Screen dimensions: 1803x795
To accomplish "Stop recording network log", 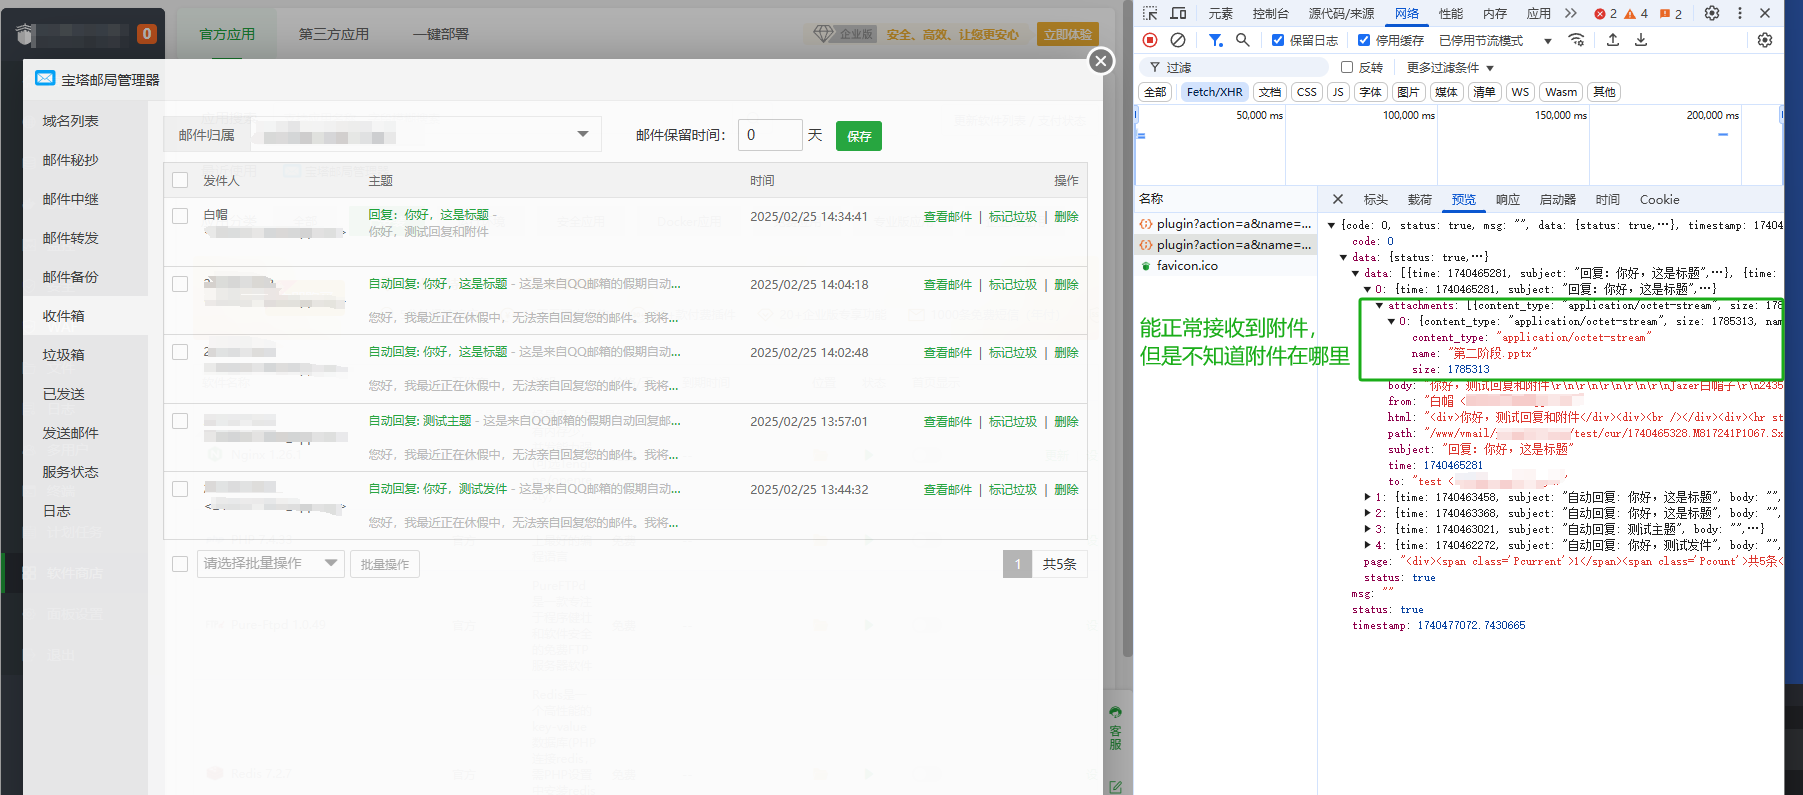I will 1150,40.
